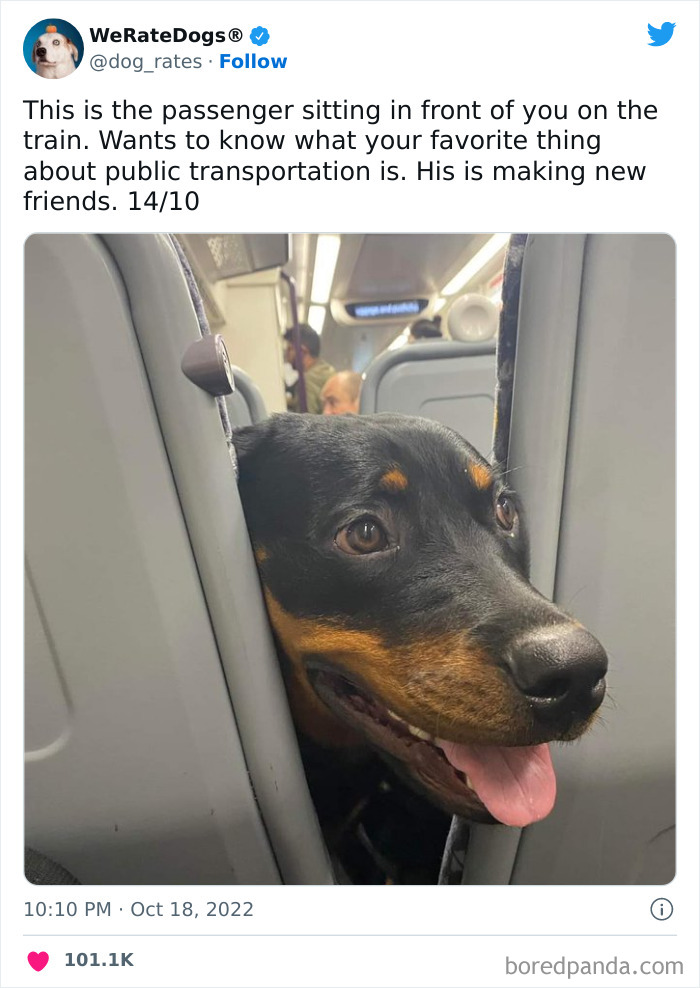Click the dog's nose in the photo
The width and height of the screenshot is (700, 988).
coord(558,668)
